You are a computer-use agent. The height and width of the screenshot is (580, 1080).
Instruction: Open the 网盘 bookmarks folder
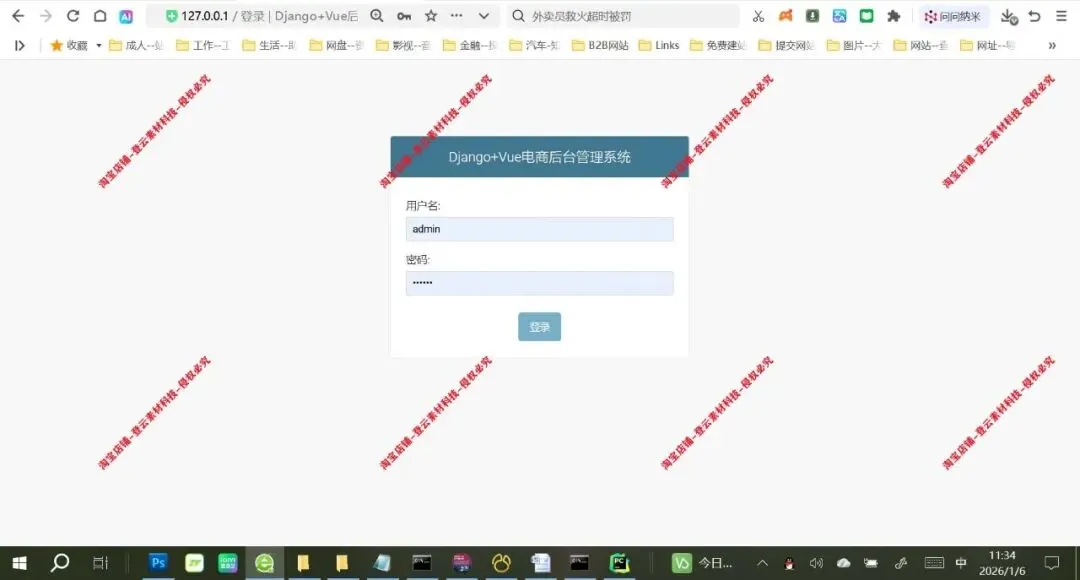336,45
